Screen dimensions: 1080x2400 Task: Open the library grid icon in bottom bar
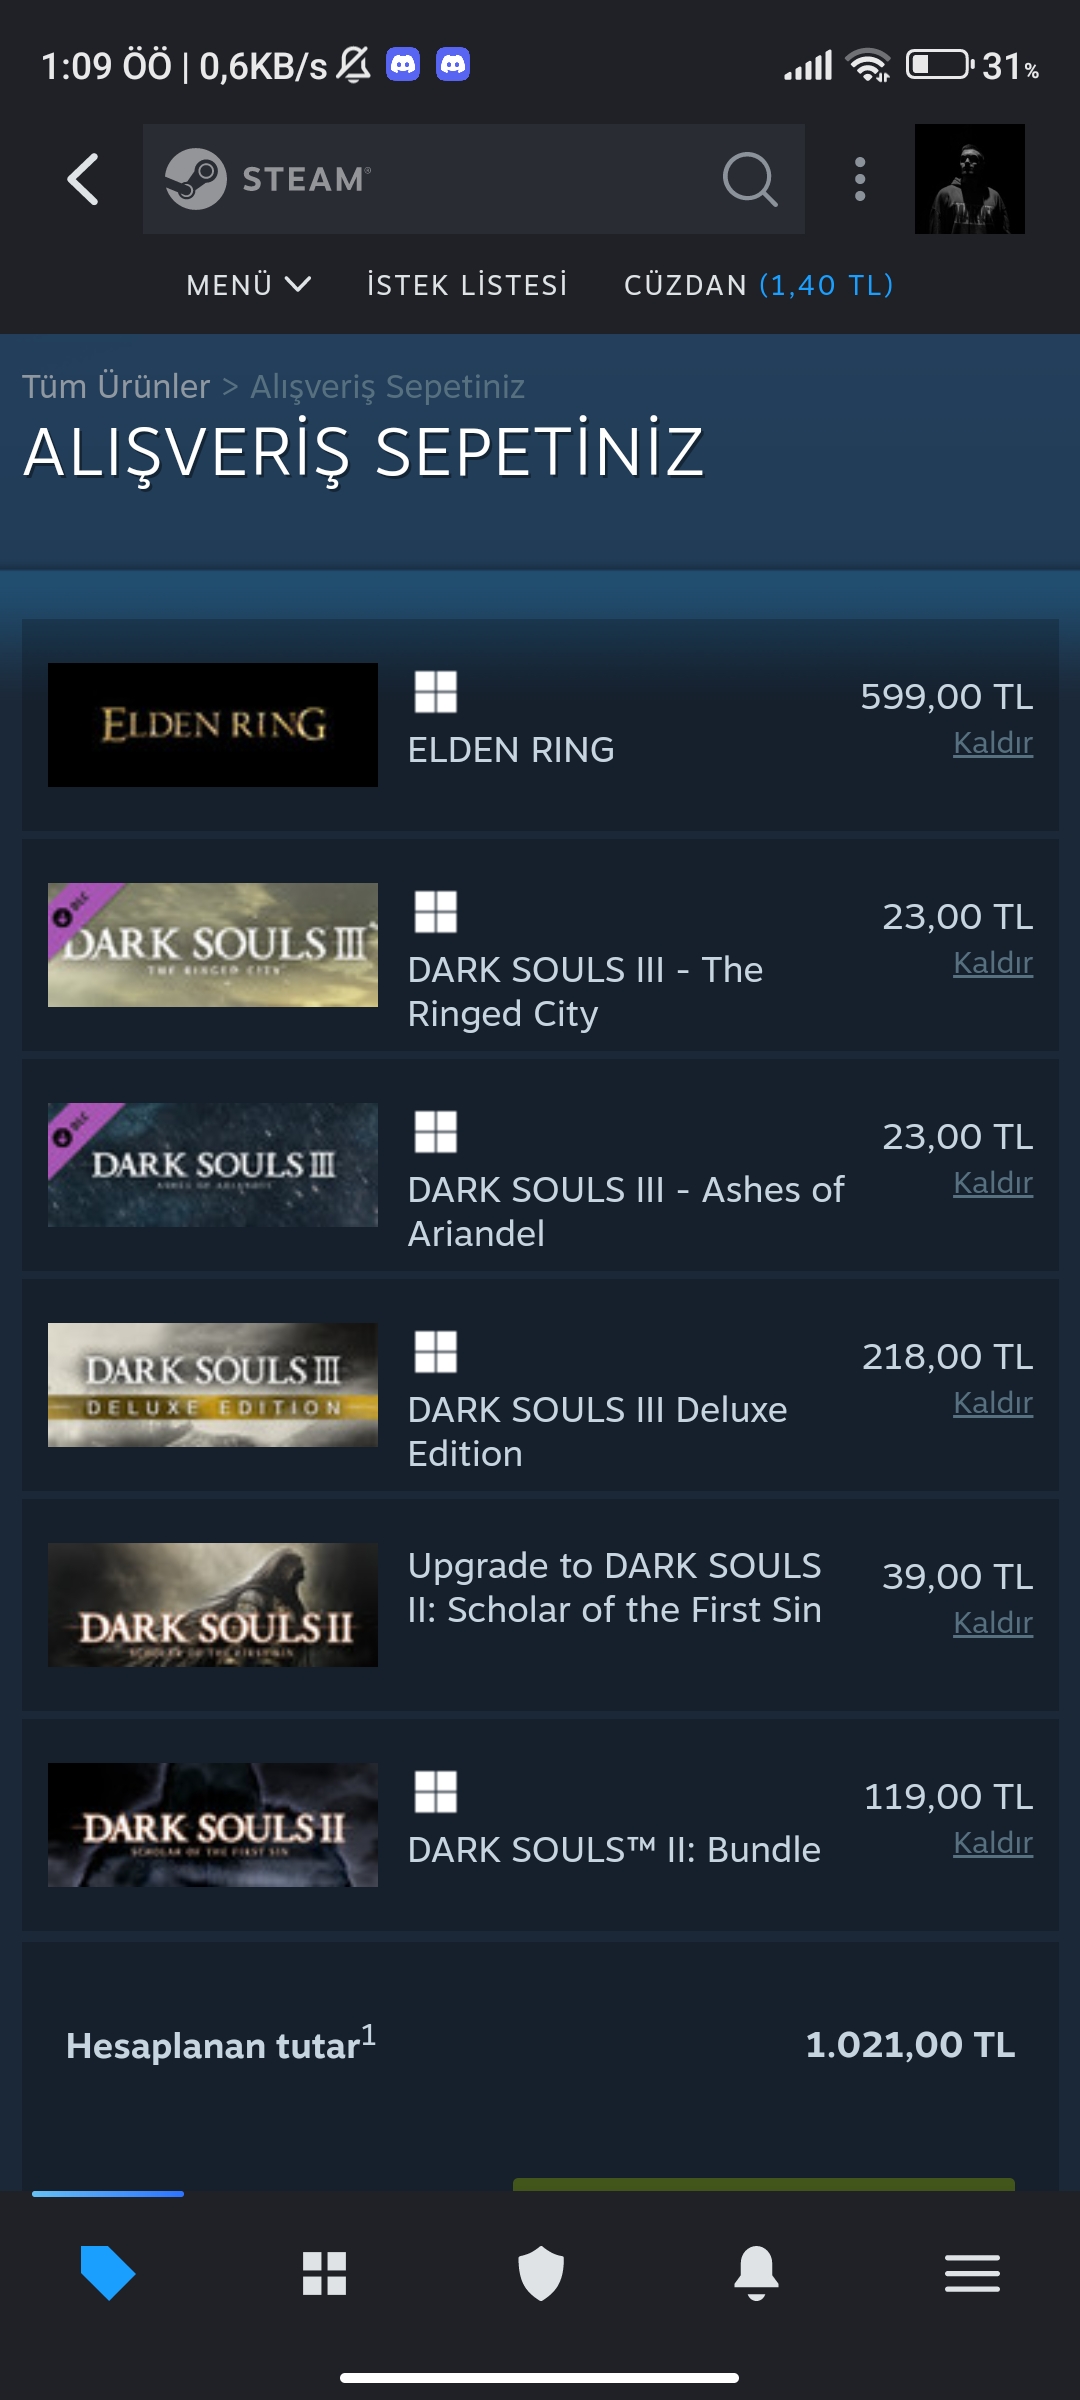(x=324, y=2273)
